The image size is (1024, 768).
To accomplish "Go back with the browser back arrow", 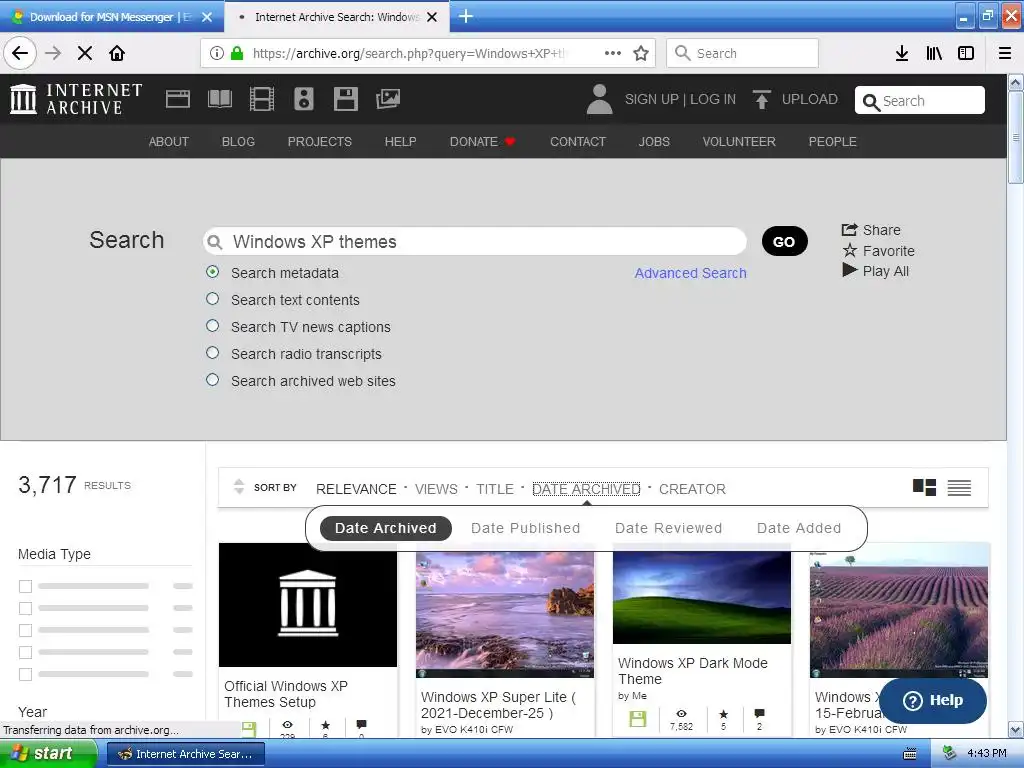I will pos(20,53).
